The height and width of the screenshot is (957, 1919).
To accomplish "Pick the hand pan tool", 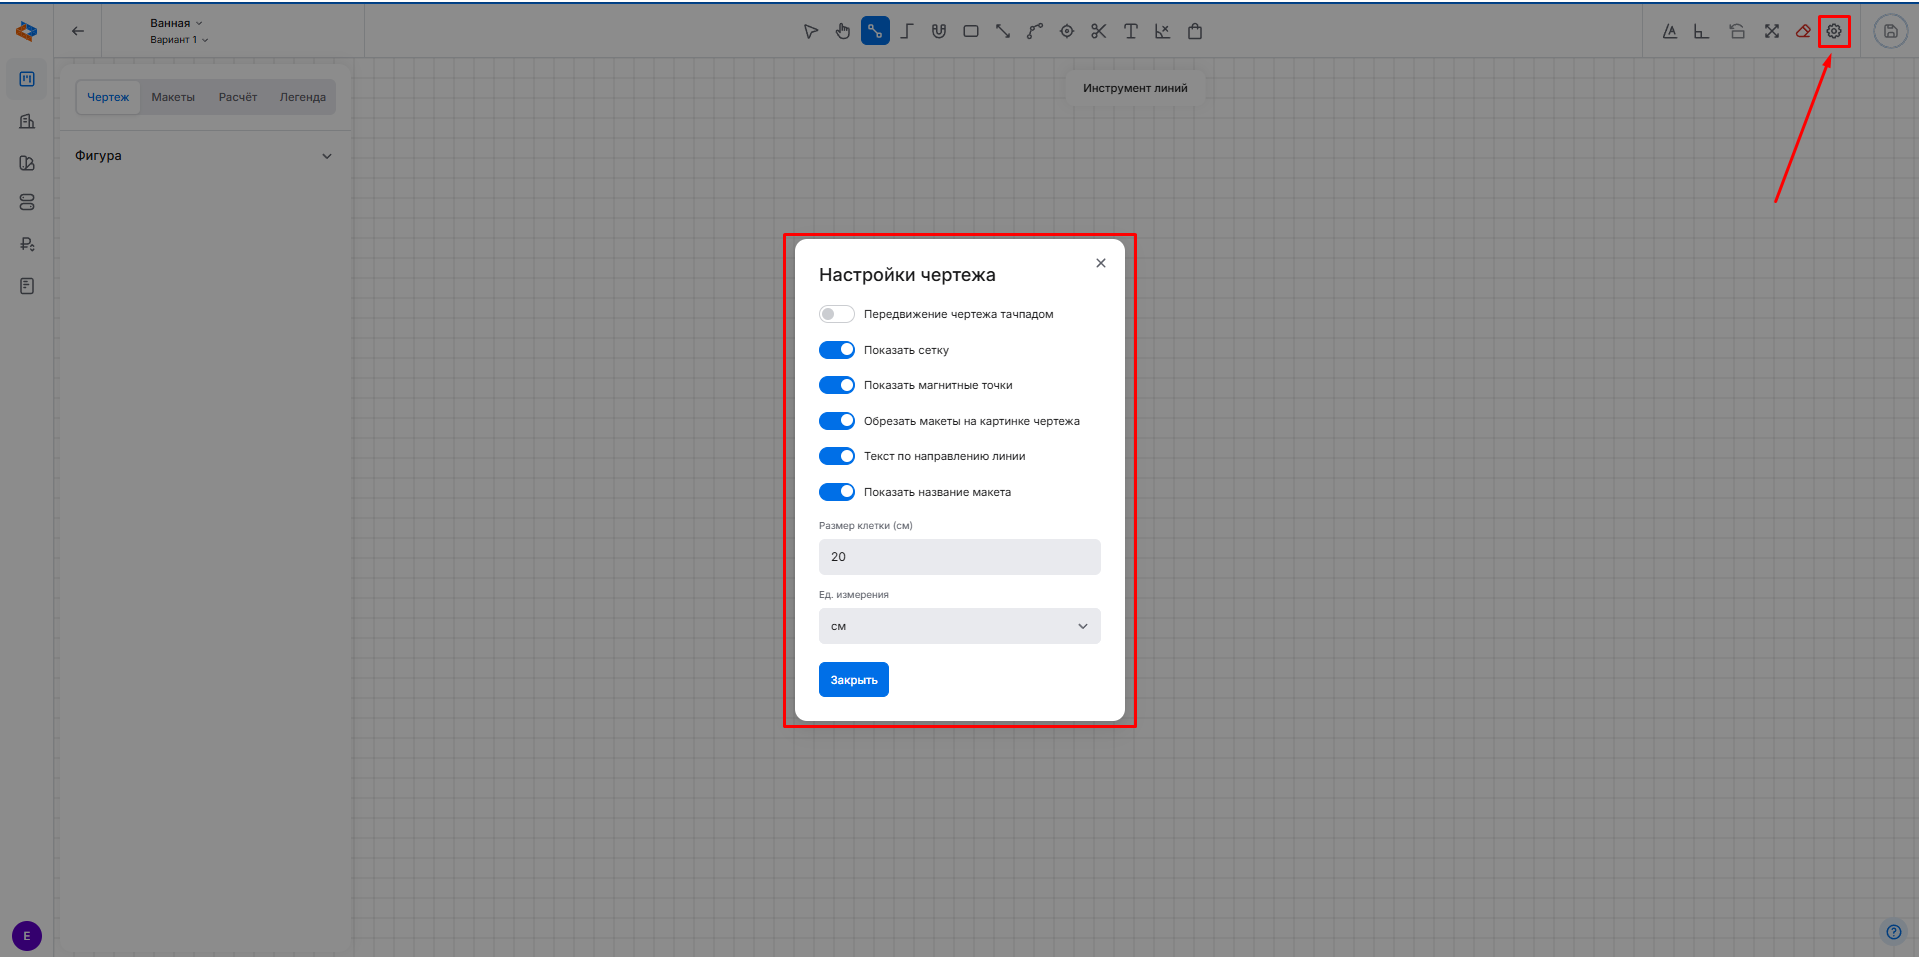I will point(843,31).
